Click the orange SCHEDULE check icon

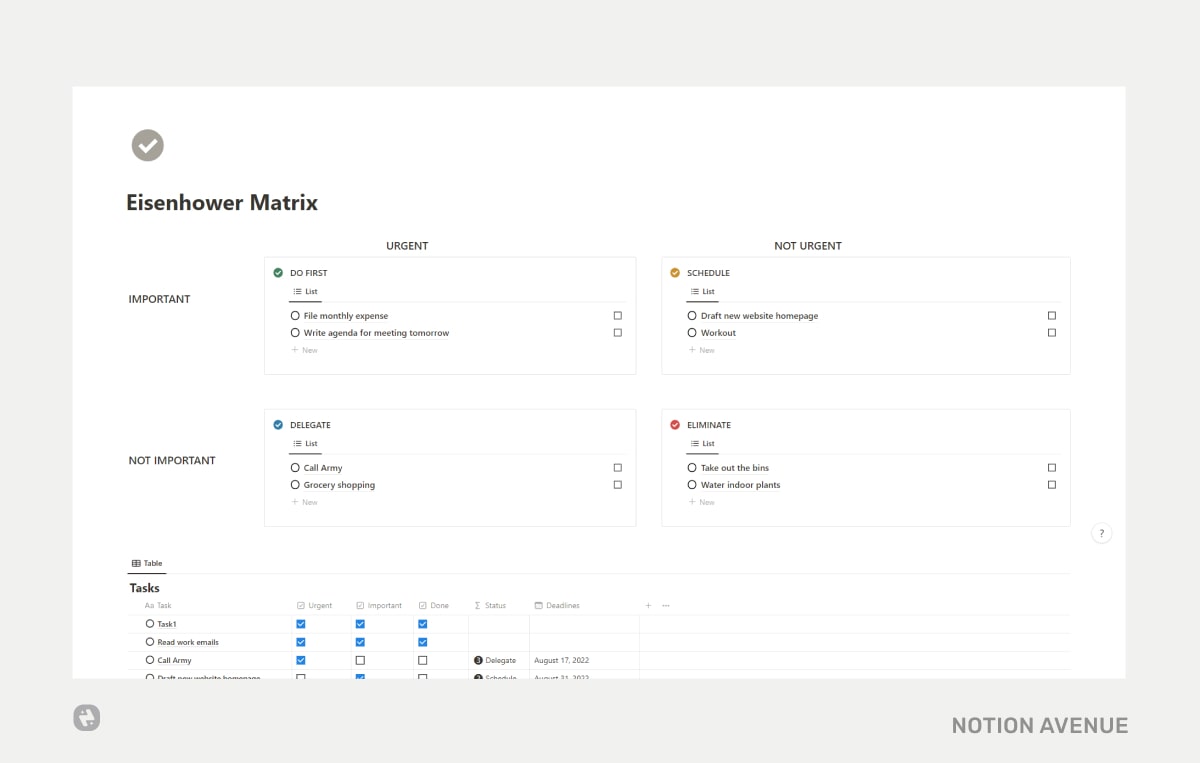(674, 272)
